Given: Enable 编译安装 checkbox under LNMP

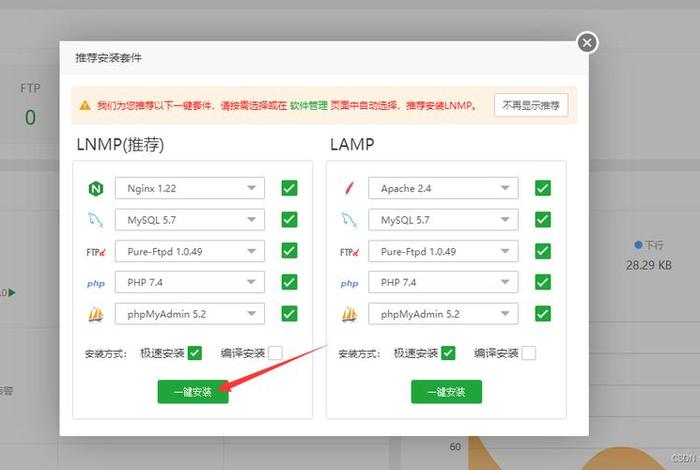Looking at the screenshot, I should [x=275, y=353].
